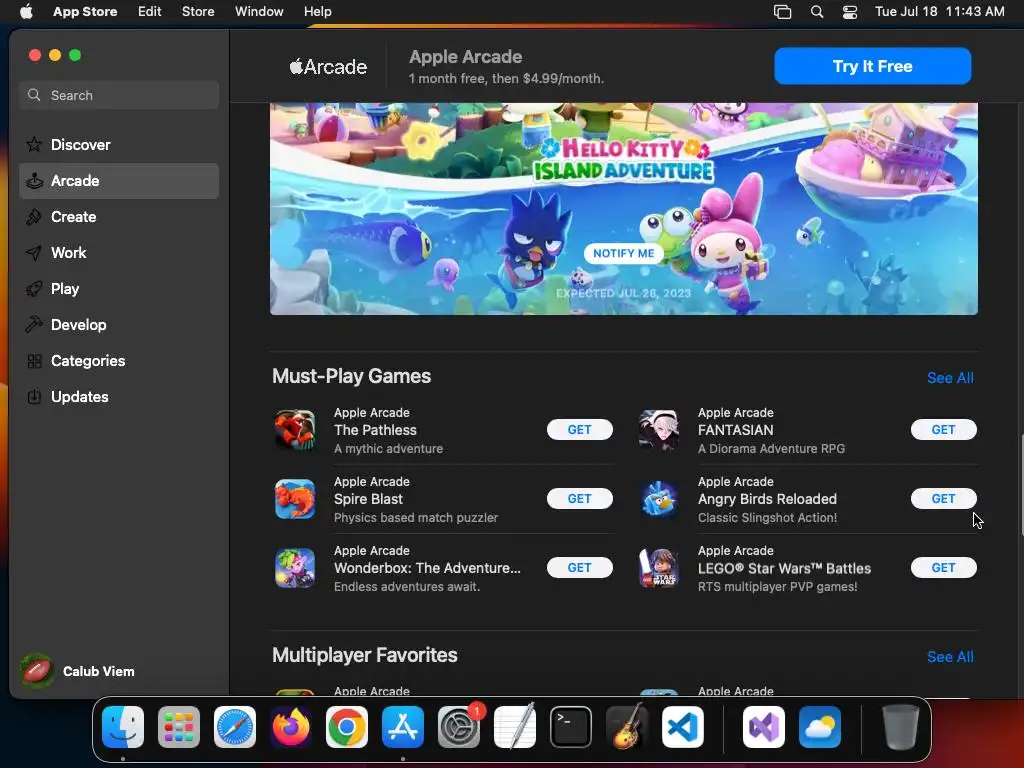1024x768 pixels.
Task: Open Categories in the sidebar
Action: tap(119, 360)
